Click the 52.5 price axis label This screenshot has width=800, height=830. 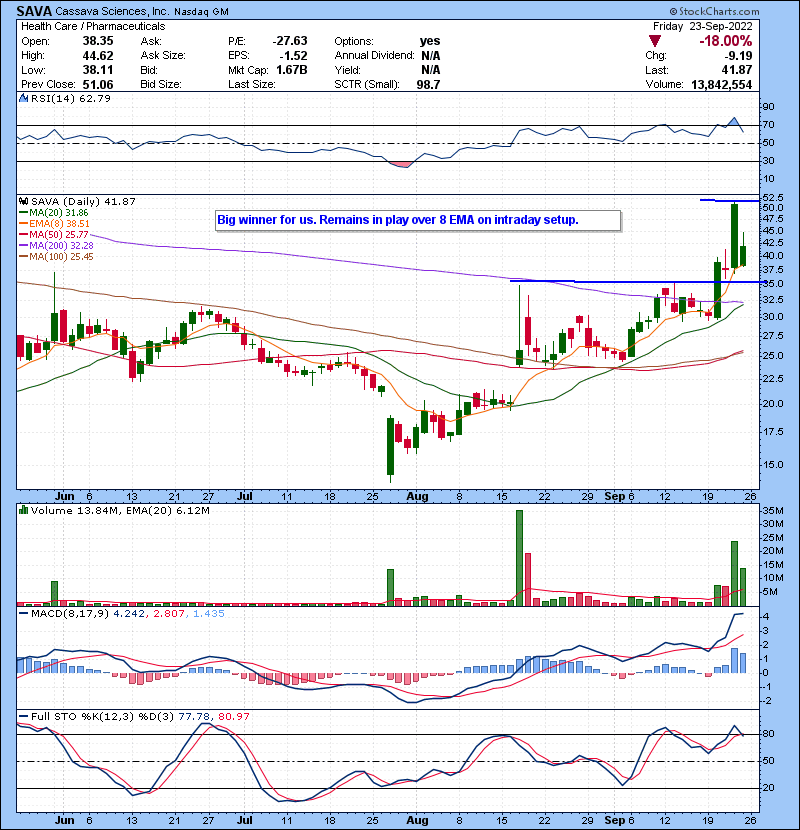click(773, 197)
